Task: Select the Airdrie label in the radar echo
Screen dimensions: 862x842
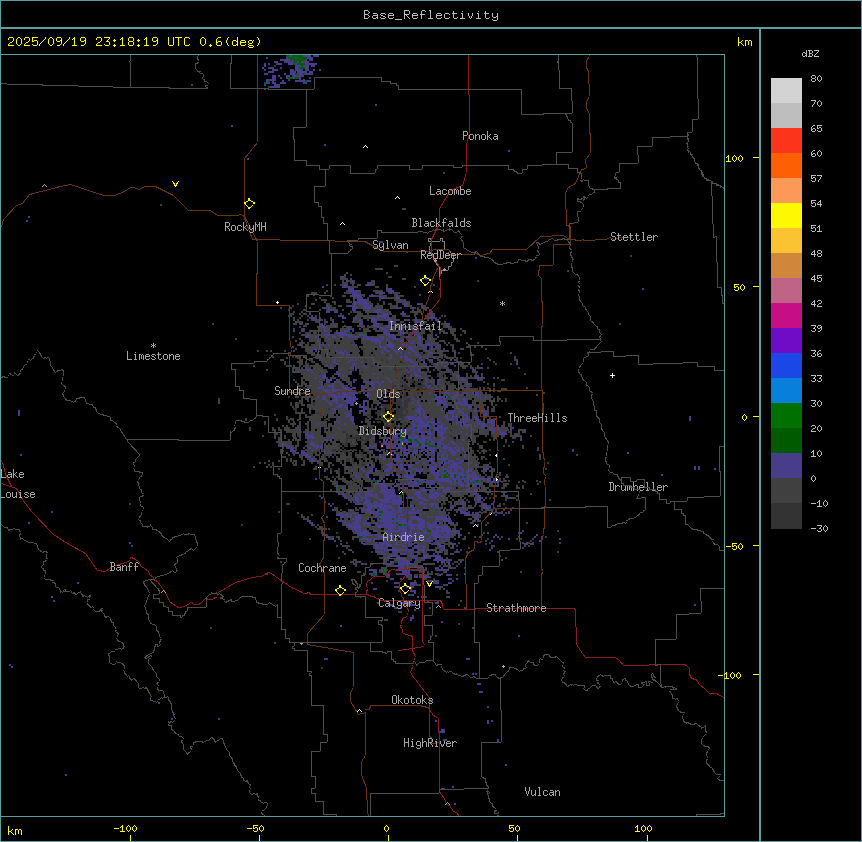Action: [x=403, y=537]
